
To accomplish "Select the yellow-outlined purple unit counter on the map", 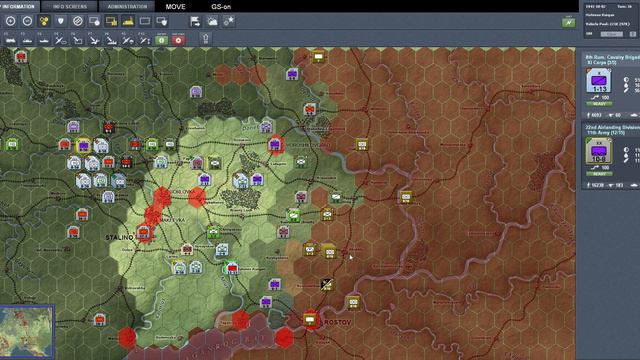I will click(84, 146).
